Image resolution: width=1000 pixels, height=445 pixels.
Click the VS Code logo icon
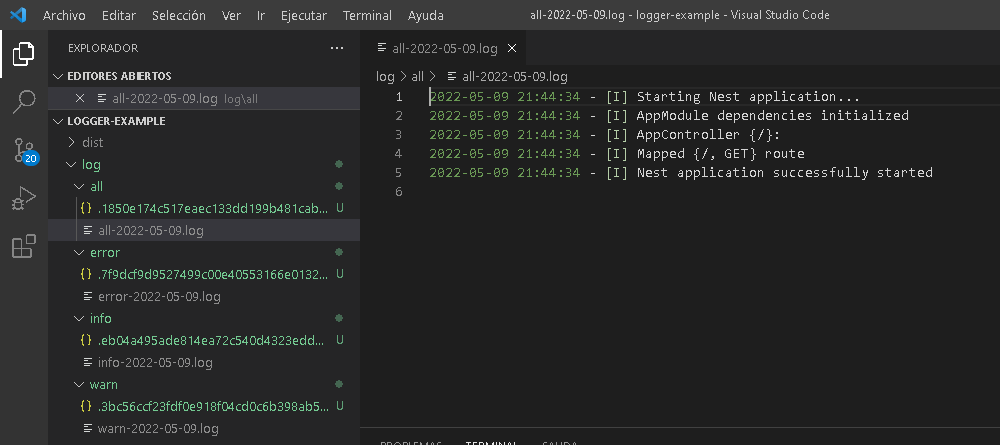(x=18, y=15)
